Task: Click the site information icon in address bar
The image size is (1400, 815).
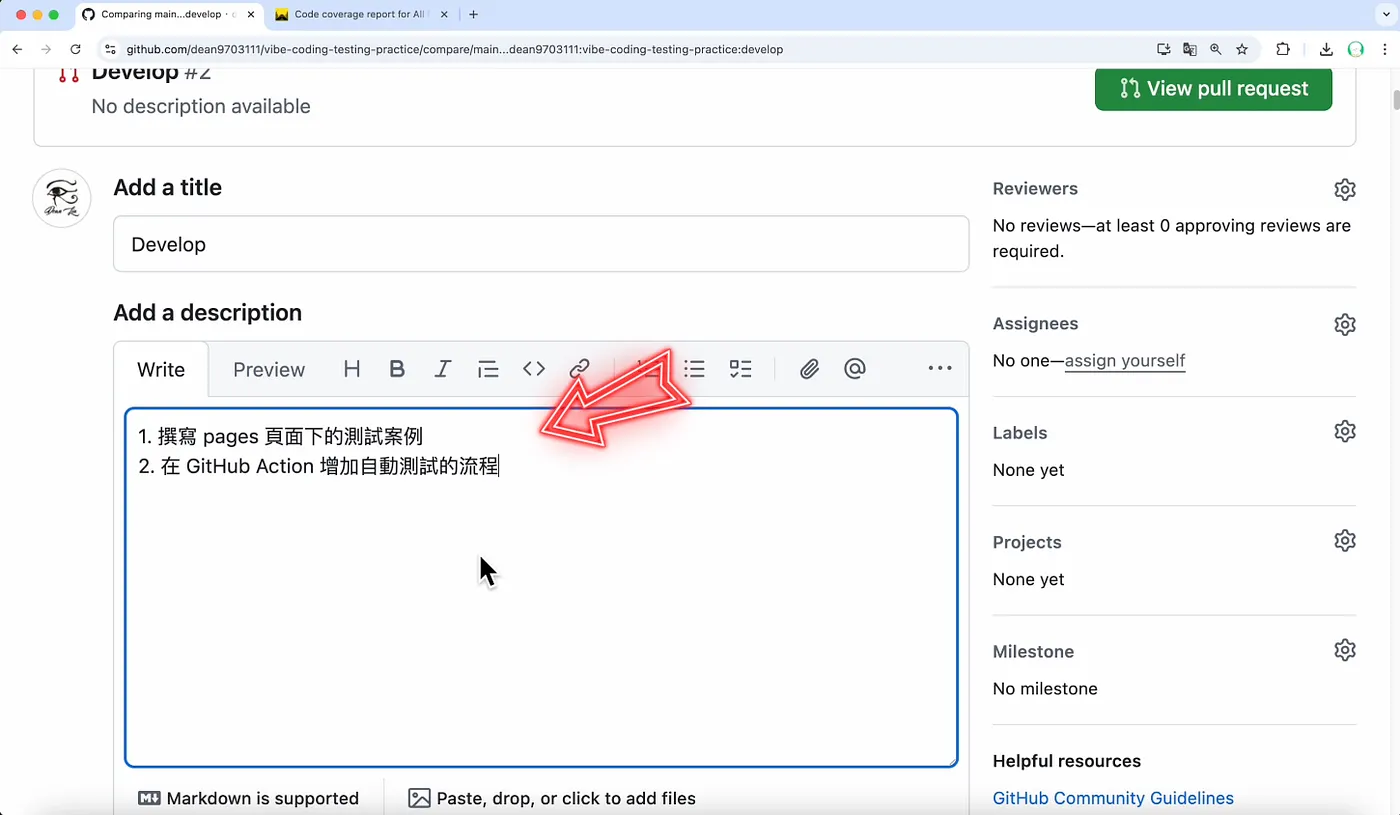Action: click(110, 49)
